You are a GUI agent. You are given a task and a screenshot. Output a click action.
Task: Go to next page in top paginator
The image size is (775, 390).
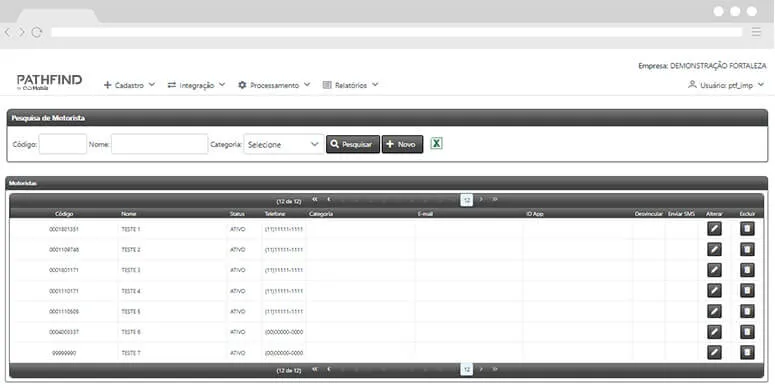(x=481, y=200)
